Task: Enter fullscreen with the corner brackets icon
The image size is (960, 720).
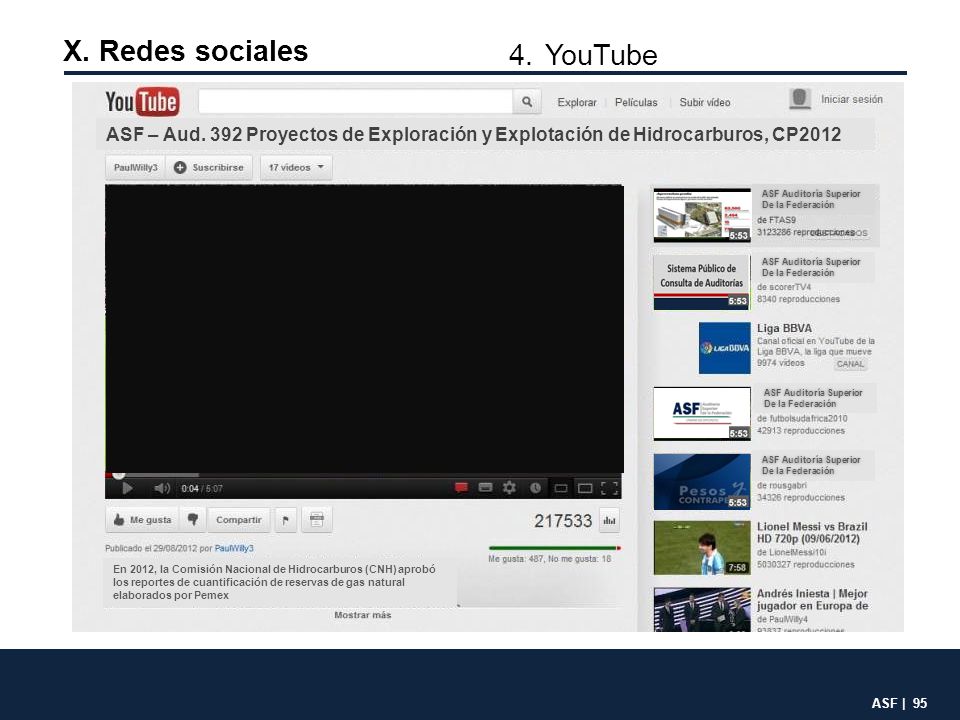Action: [609, 488]
